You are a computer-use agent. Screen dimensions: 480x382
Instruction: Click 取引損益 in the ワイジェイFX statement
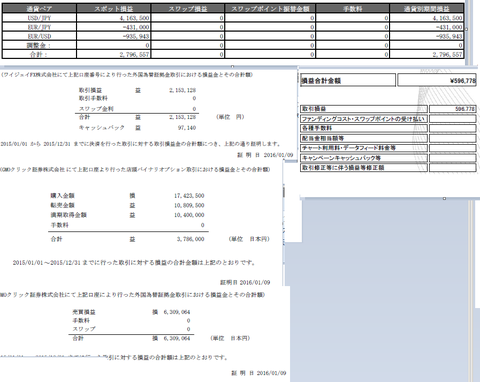pyautogui.click(x=90, y=90)
